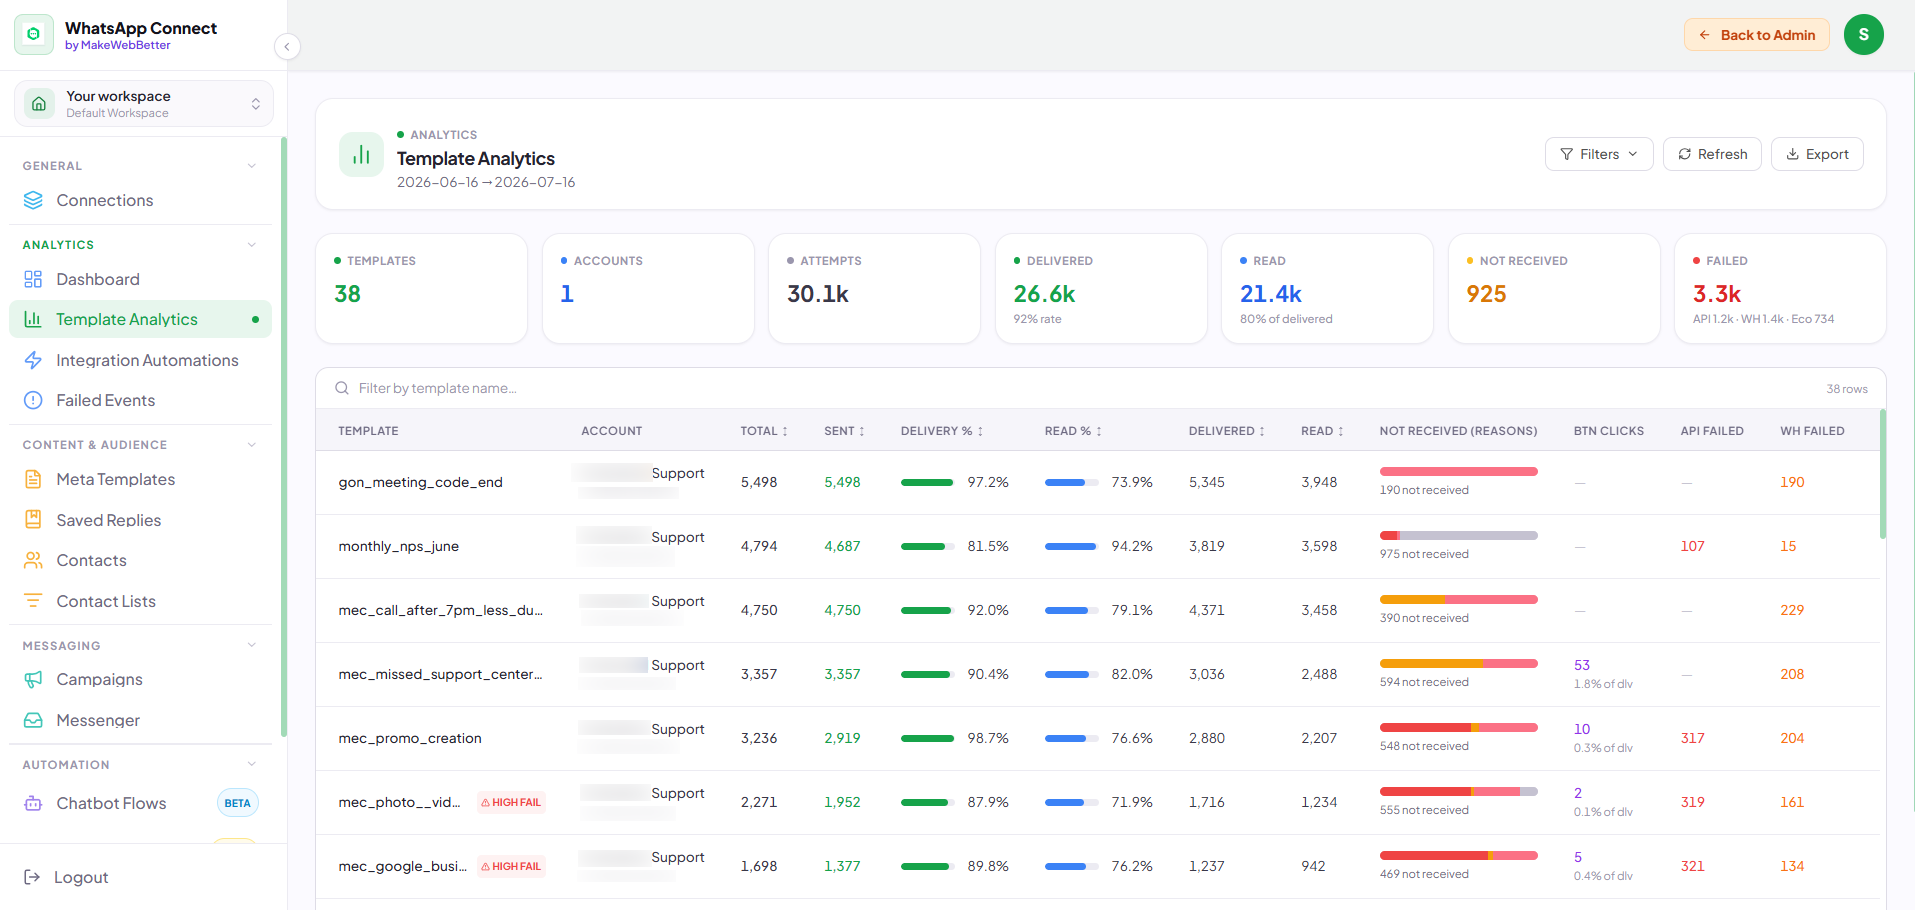The height and width of the screenshot is (910, 1915).
Task: Collapse the CONTENT & AUDIENCE section chevron
Action: click(x=252, y=445)
